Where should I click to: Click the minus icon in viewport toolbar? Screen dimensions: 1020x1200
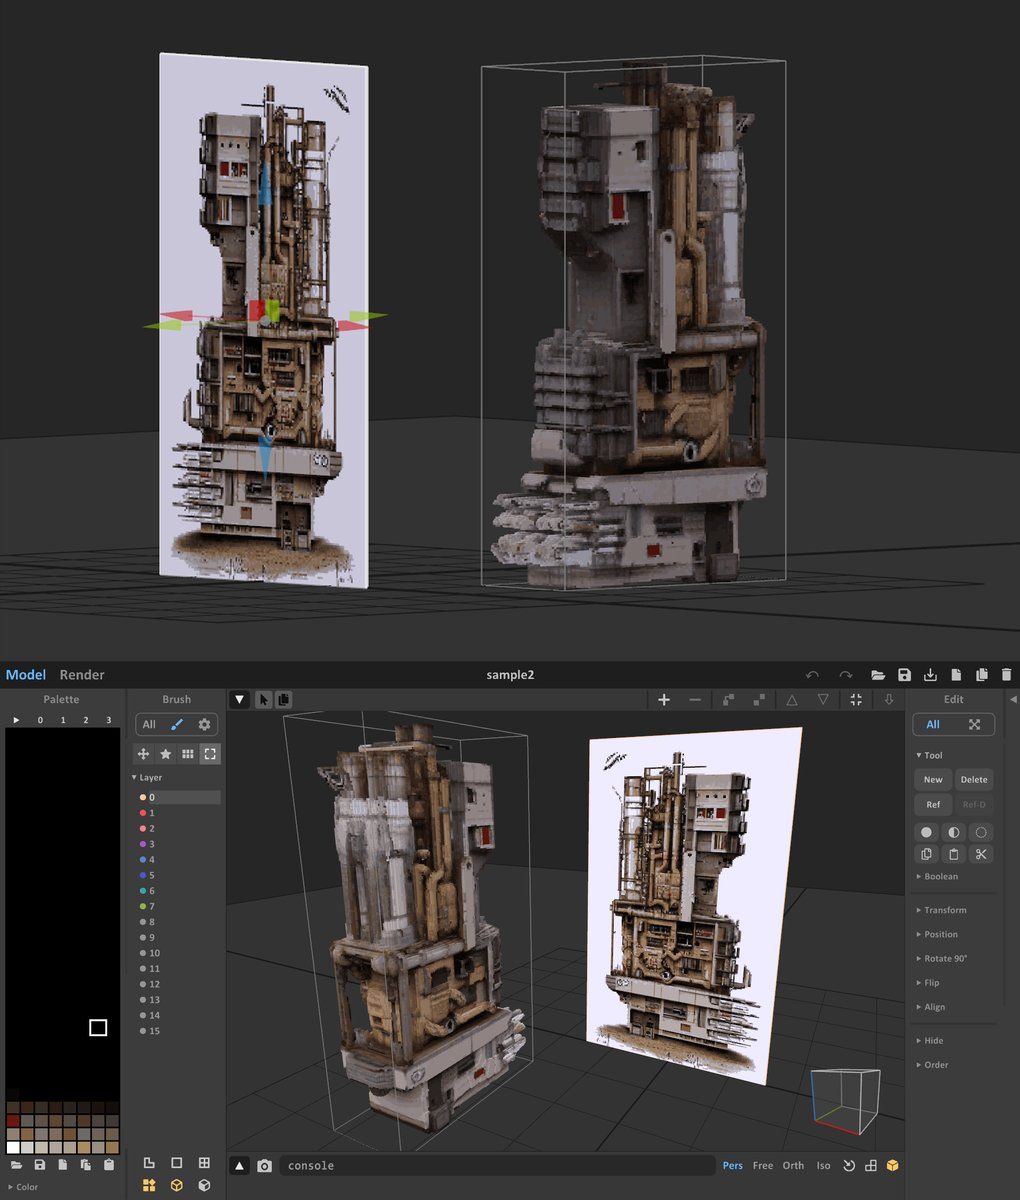[x=695, y=700]
